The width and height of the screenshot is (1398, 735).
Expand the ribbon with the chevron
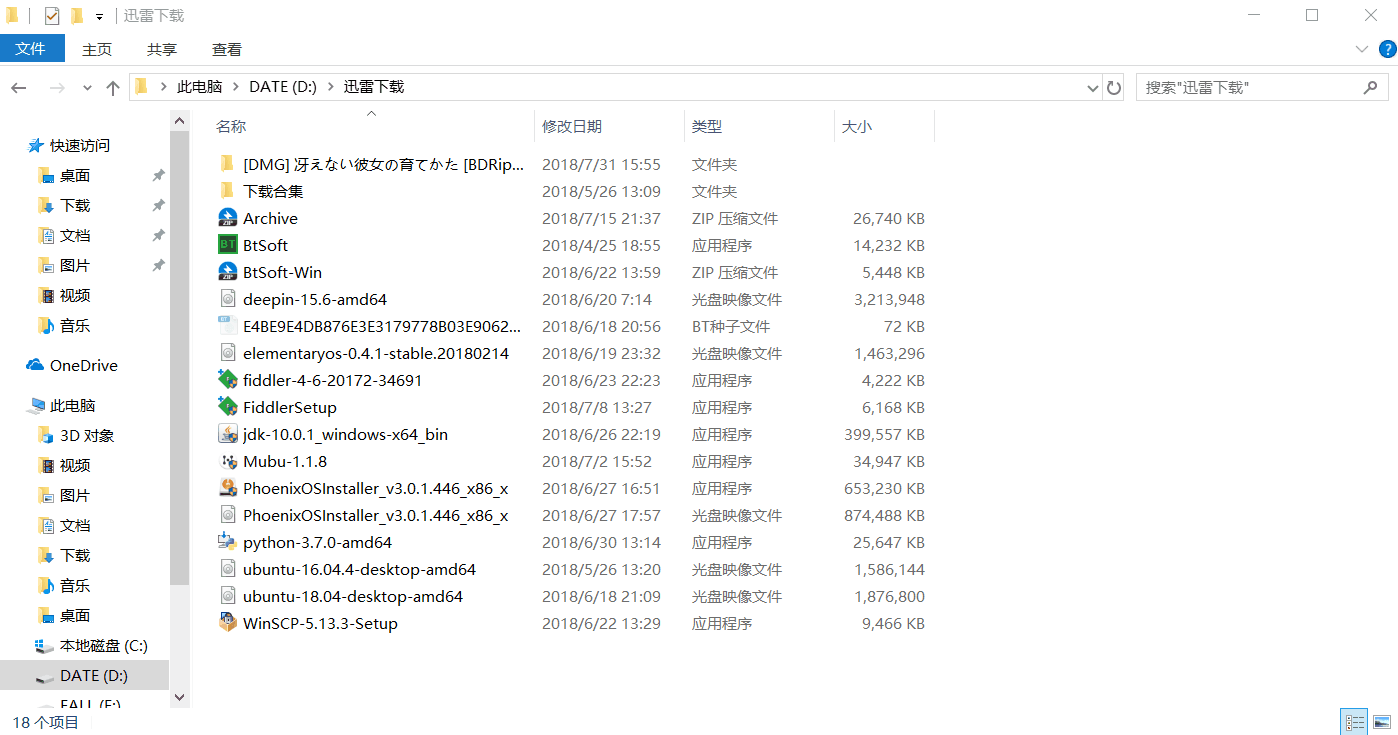click(1362, 49)
